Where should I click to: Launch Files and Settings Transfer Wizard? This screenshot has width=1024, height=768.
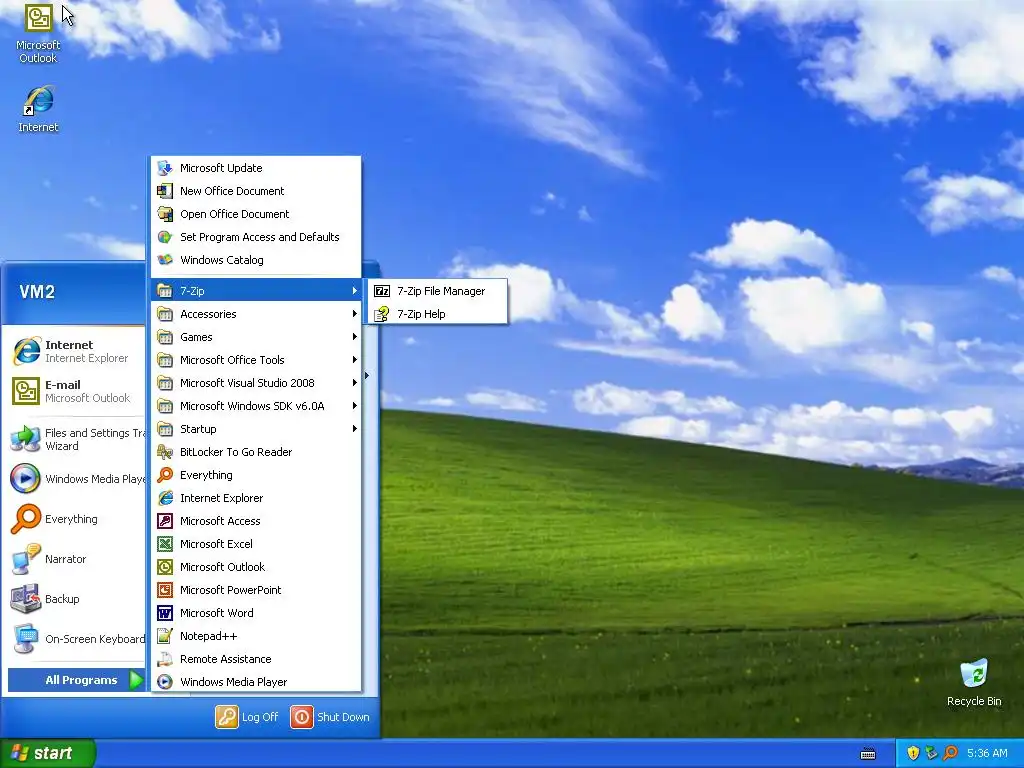pos(76,440)
